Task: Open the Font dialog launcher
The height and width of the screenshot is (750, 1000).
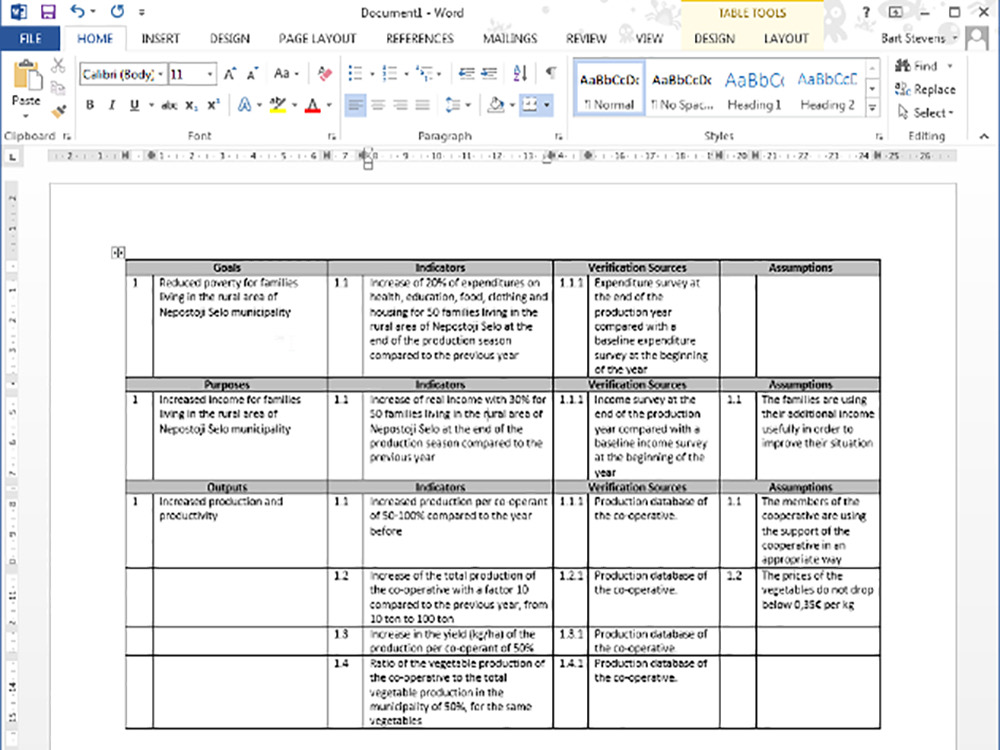Action: click(332, 136)
